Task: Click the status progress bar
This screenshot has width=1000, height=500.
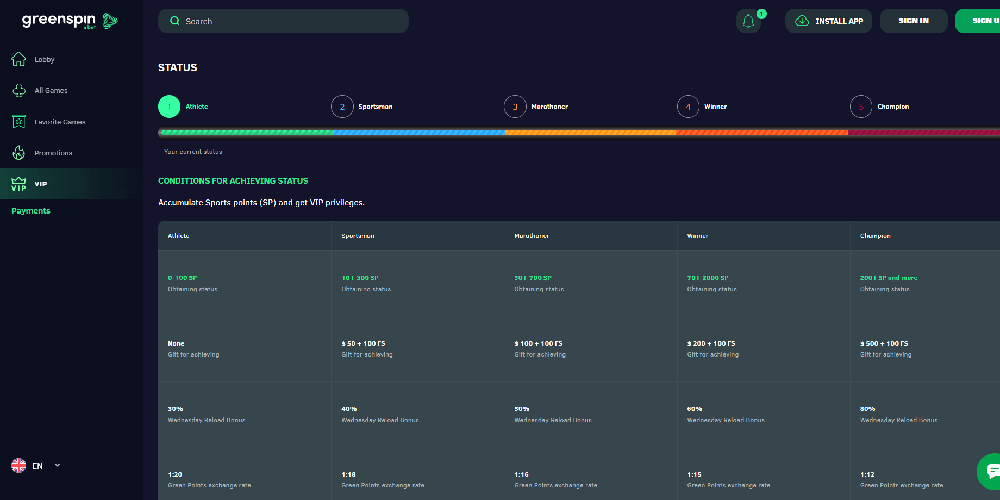Action: click(580, 131)
